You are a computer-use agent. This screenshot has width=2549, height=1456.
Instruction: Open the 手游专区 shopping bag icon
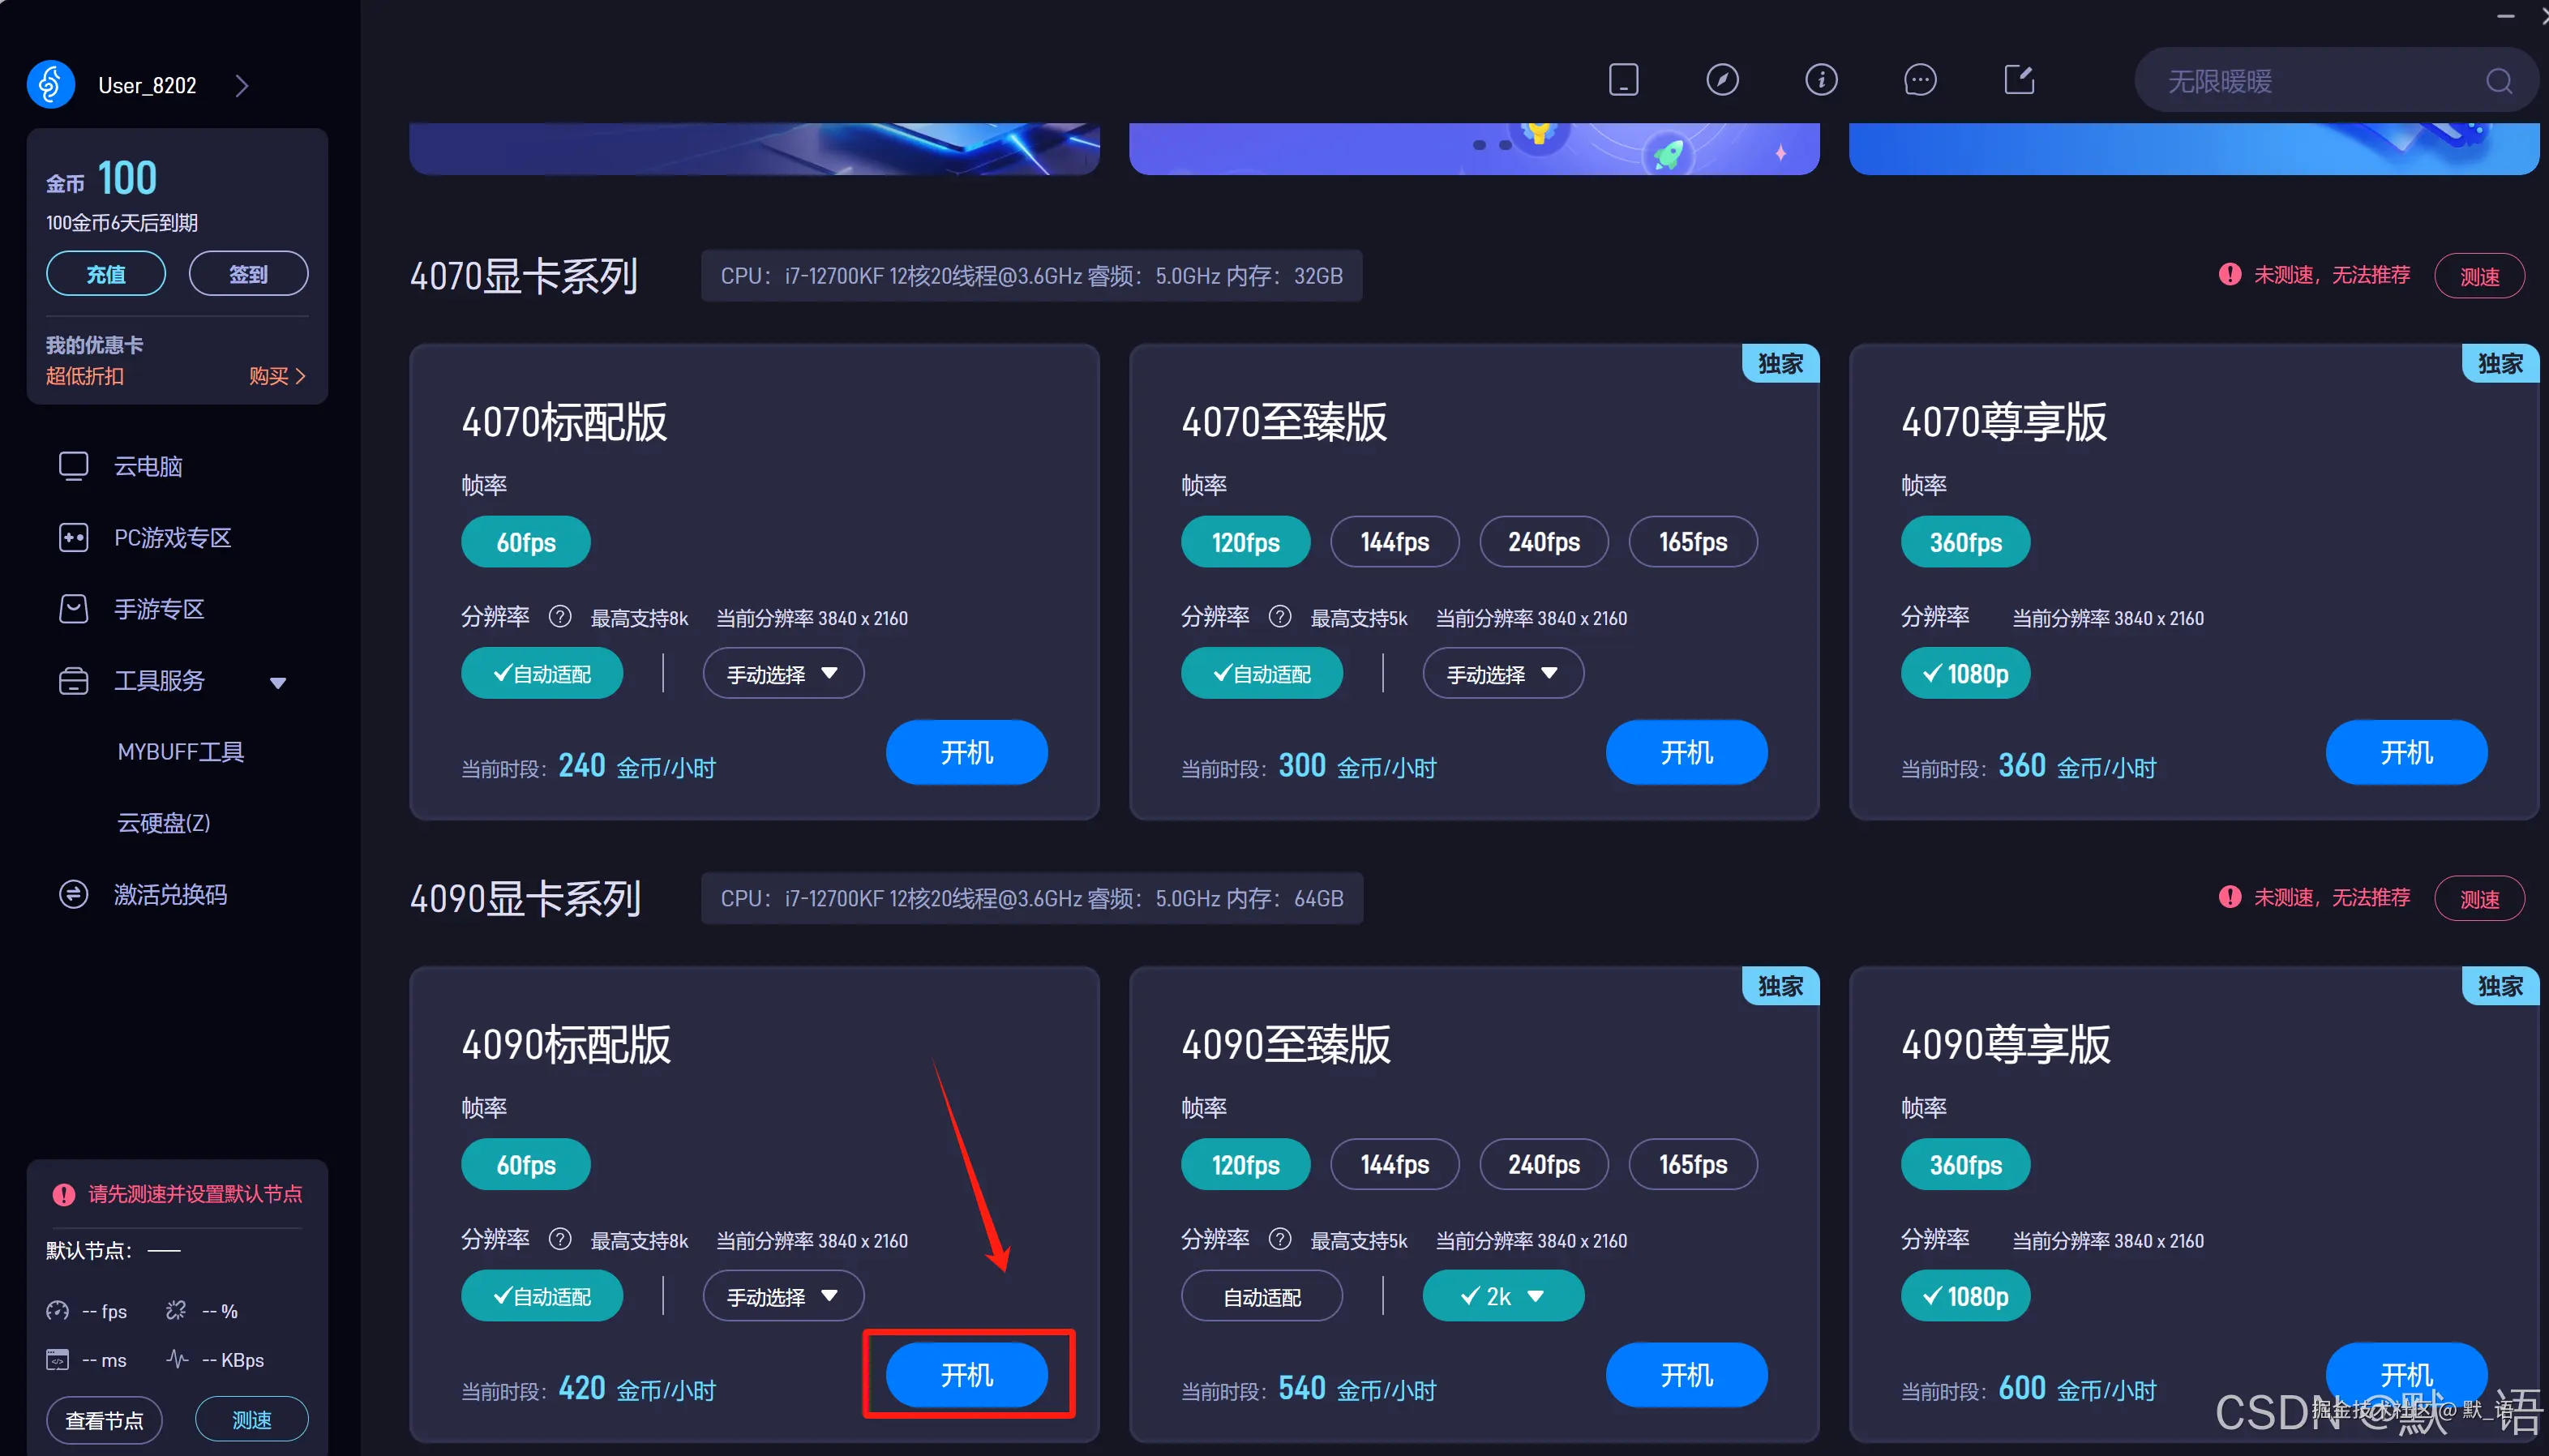pos(74,608)
